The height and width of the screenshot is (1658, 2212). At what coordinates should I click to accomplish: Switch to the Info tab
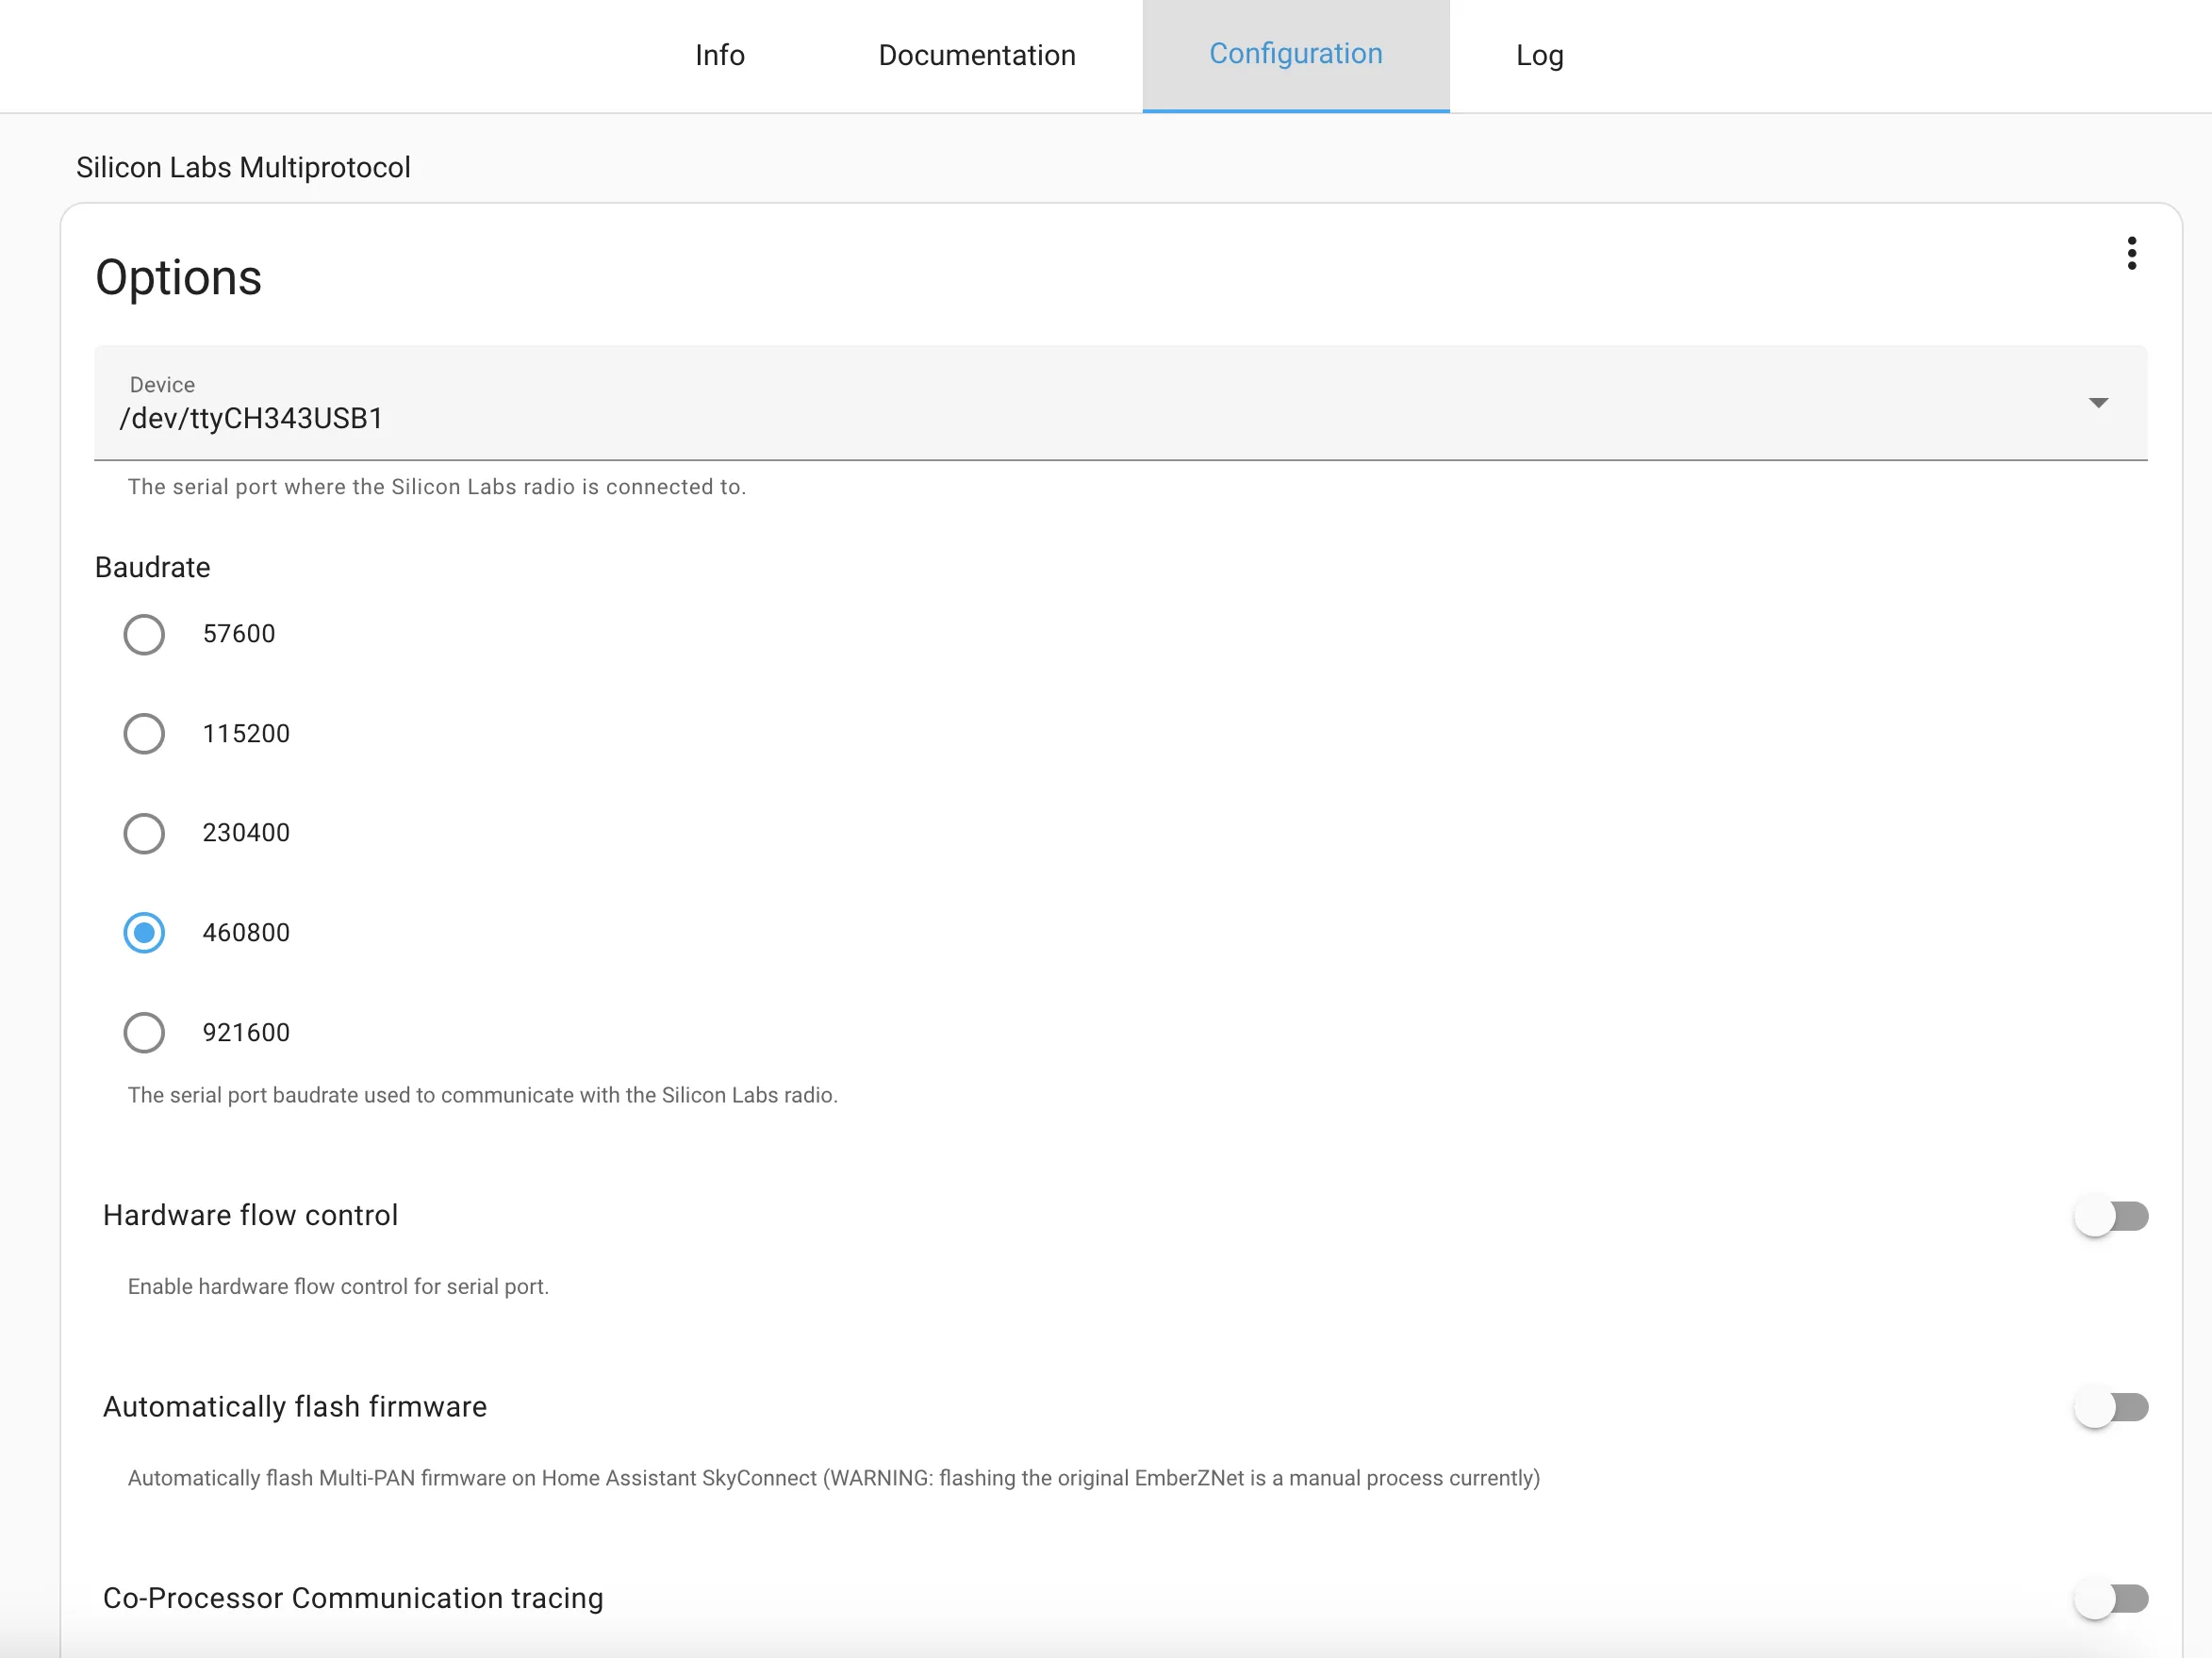(720, 55)
